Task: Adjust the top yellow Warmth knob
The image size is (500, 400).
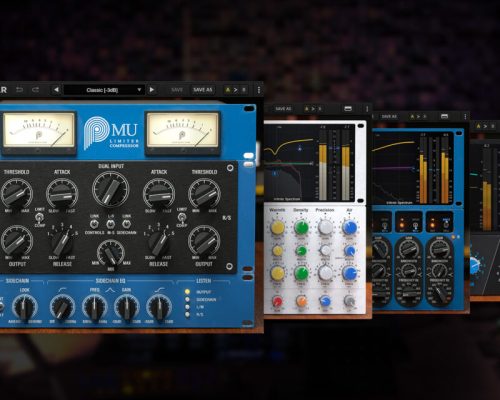Action: click(x=277, y=227)
